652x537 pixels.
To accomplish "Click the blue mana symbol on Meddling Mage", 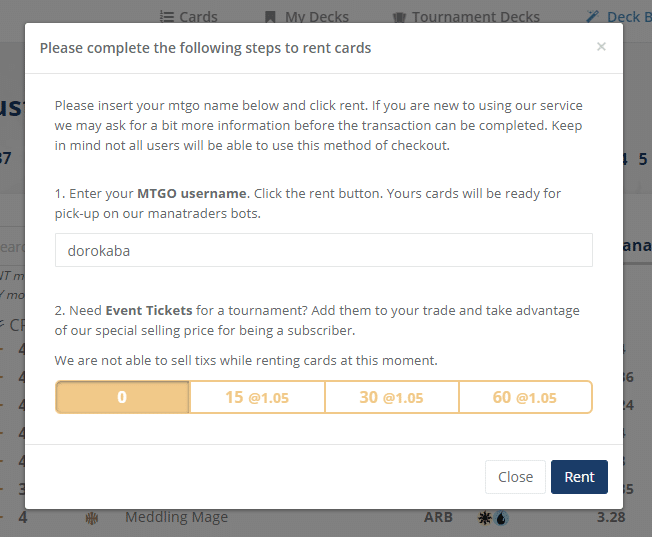I will [x=501, y=518].
